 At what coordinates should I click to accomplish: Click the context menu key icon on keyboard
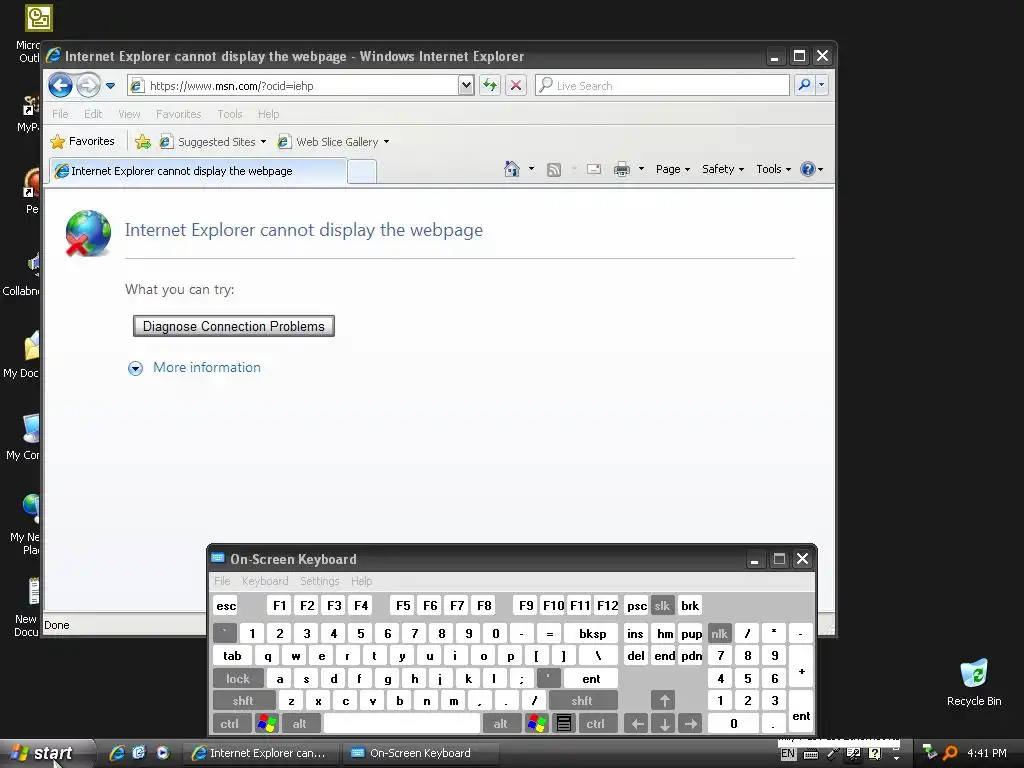(564, 724)
